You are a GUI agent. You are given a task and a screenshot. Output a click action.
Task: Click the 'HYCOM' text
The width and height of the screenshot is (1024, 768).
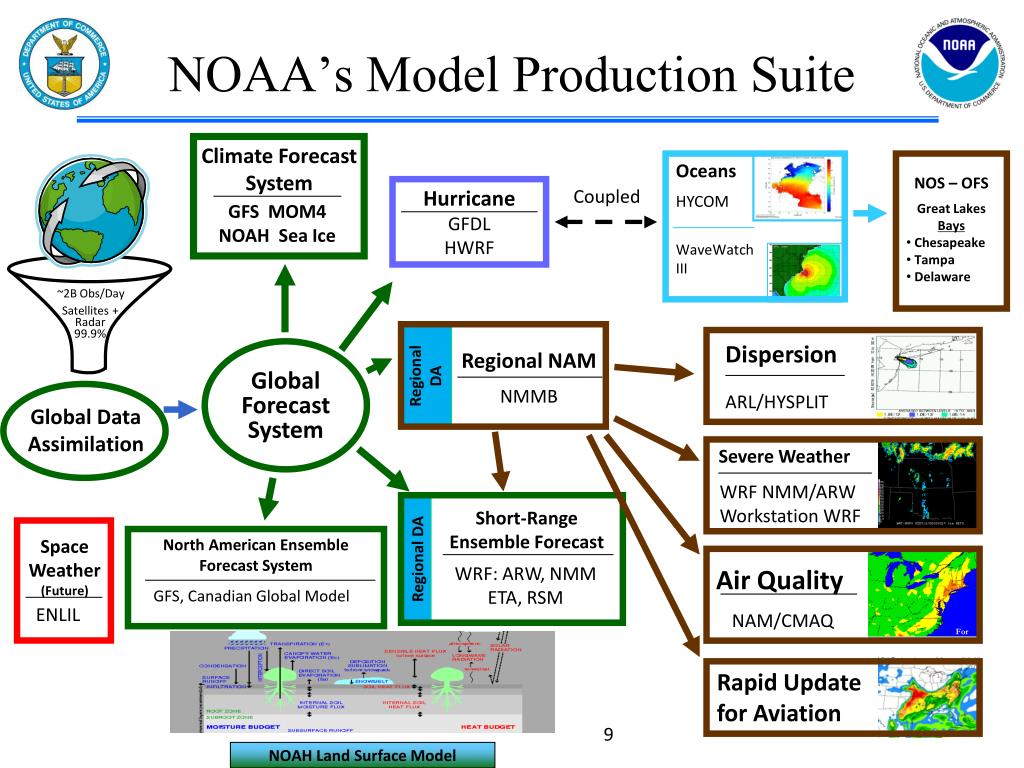click(x=701, y=202)
